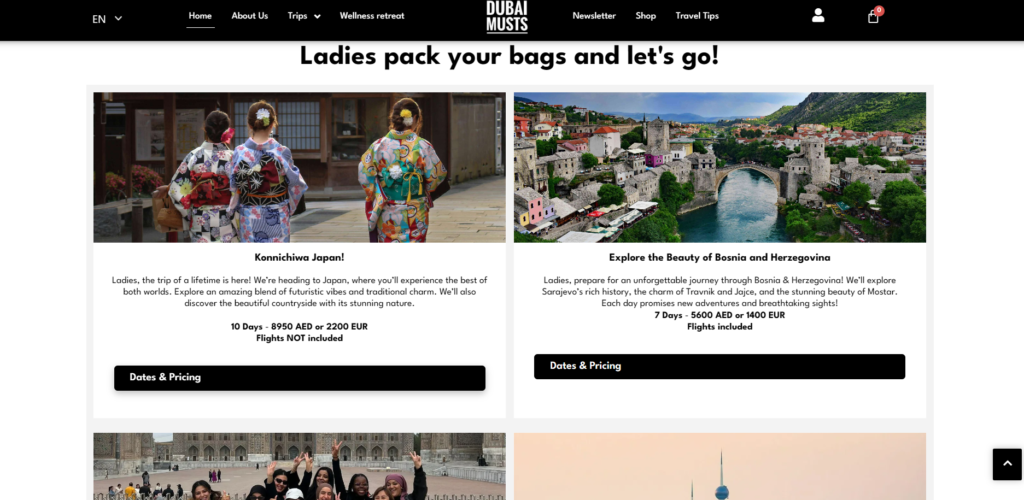1024x500 pixels.
Task: Expand the Trips menu dropdown
Action: tap(304, 16)
